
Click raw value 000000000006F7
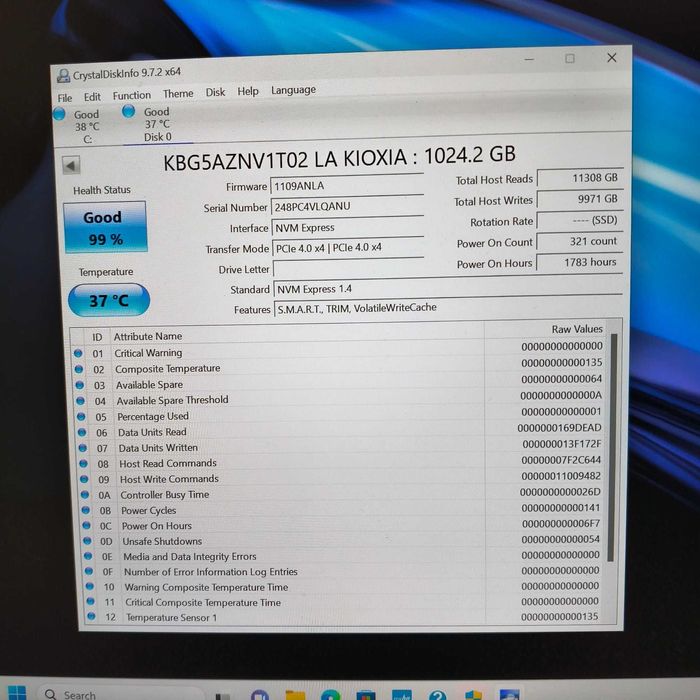[561, 523]
